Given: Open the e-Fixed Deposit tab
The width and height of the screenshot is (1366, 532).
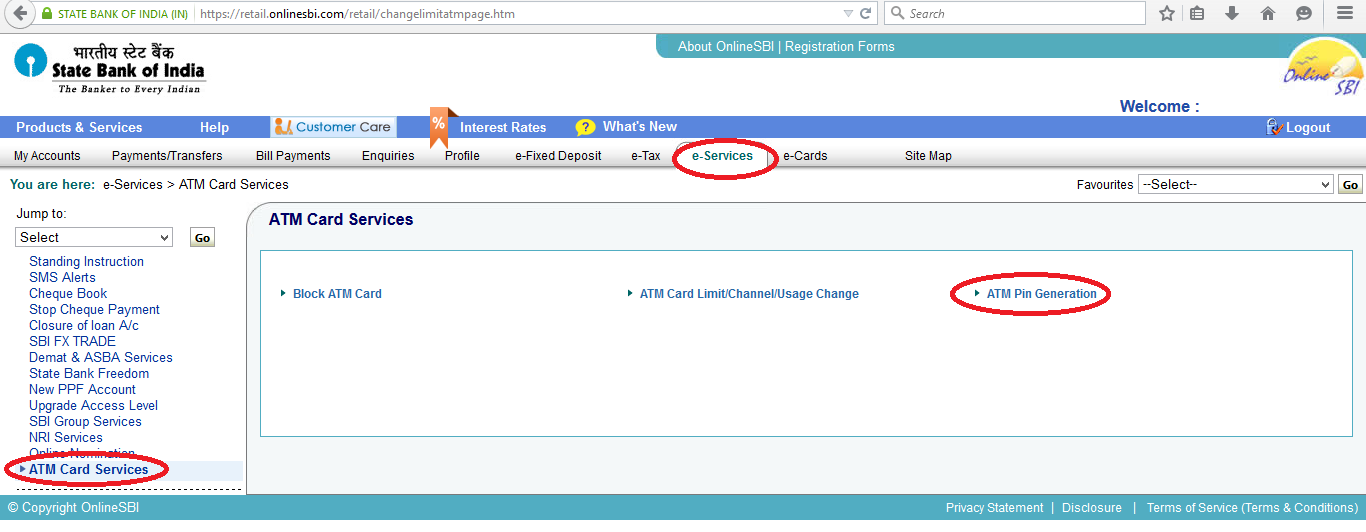Looking at the screenshot, I should coord(558,156).
